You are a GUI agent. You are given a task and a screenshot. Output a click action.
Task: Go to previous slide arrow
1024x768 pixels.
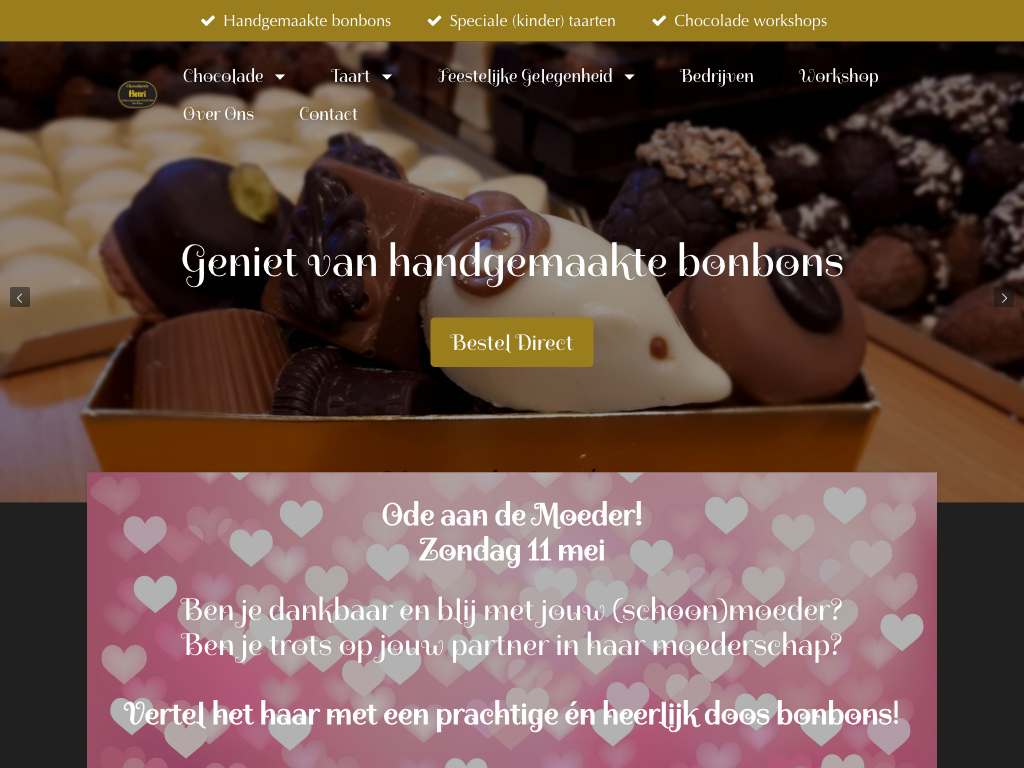(20, 297)
